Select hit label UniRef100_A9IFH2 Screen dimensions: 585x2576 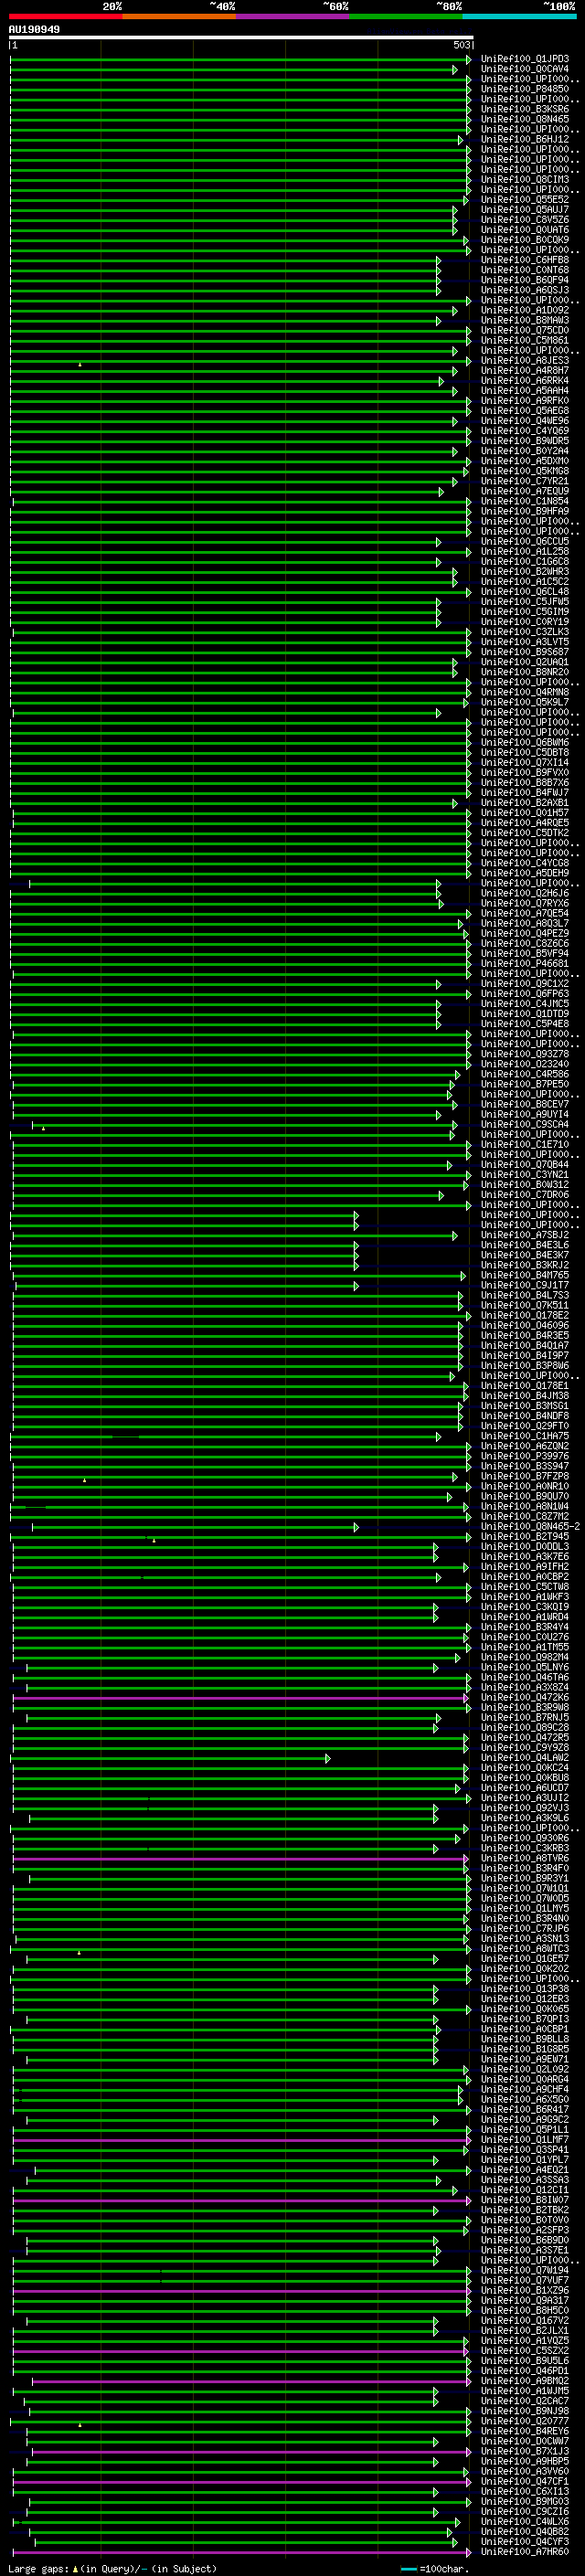pos(525,1567)
